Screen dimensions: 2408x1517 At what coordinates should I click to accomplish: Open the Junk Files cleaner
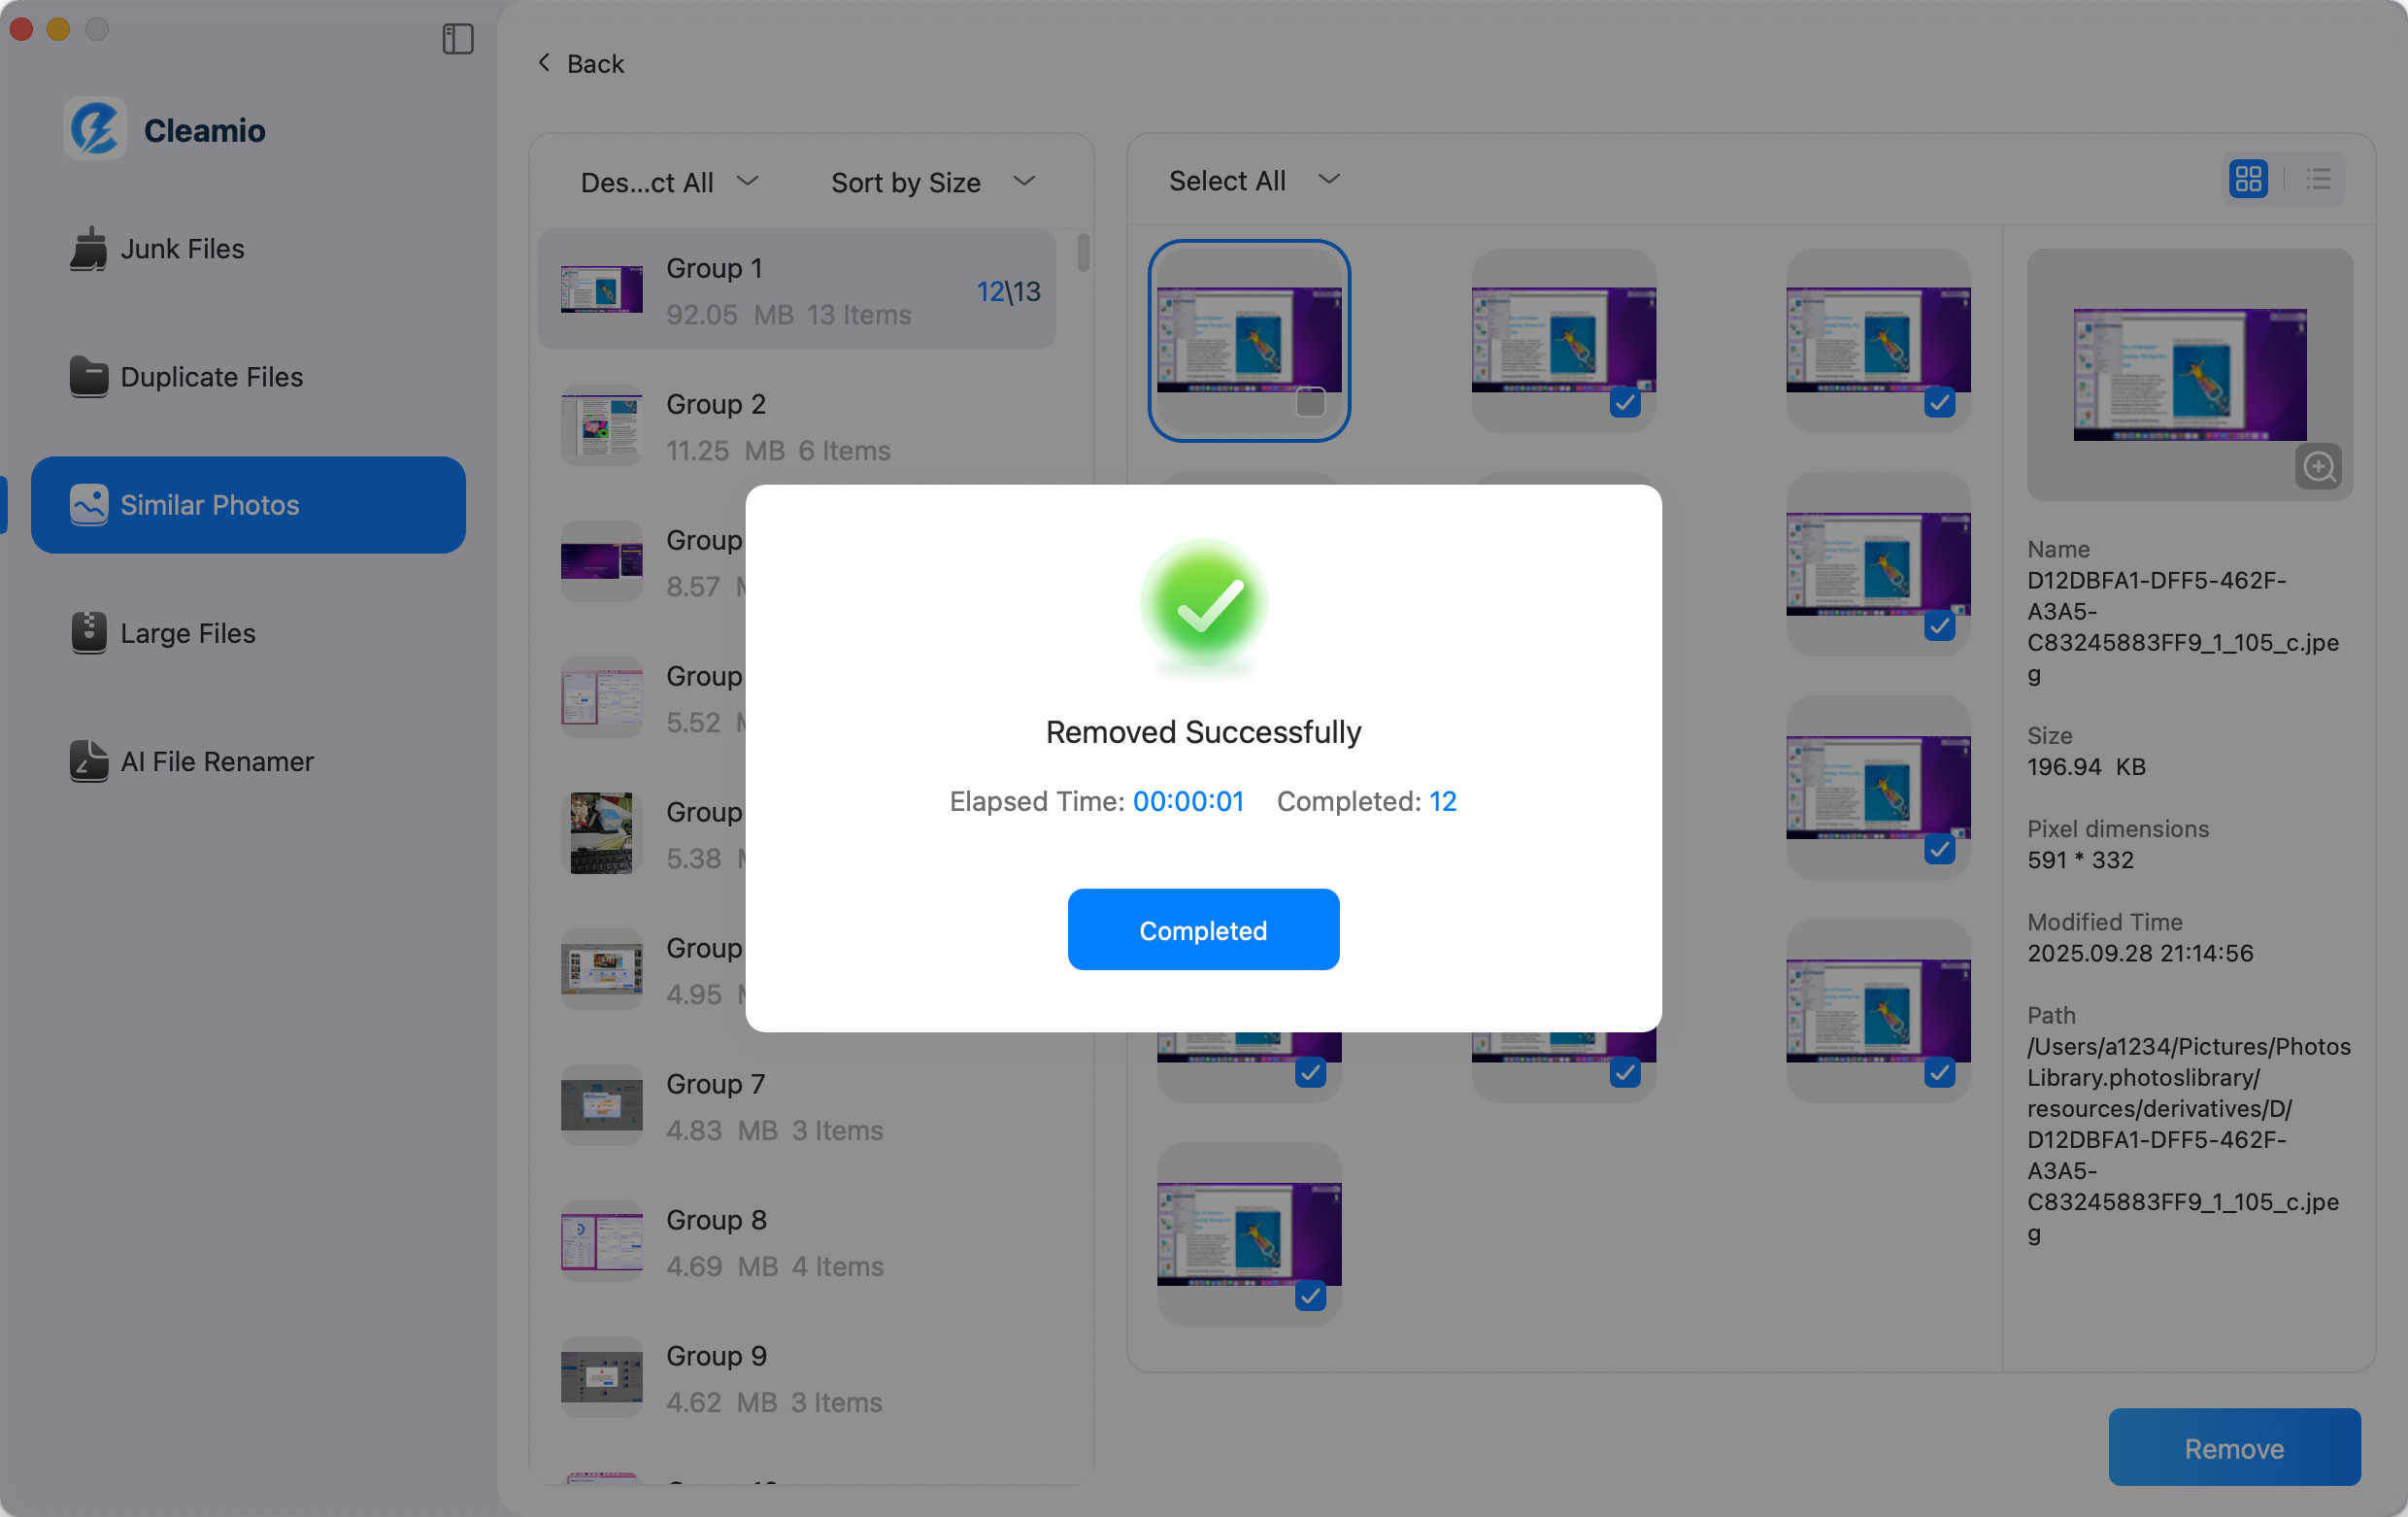(182, 249)
